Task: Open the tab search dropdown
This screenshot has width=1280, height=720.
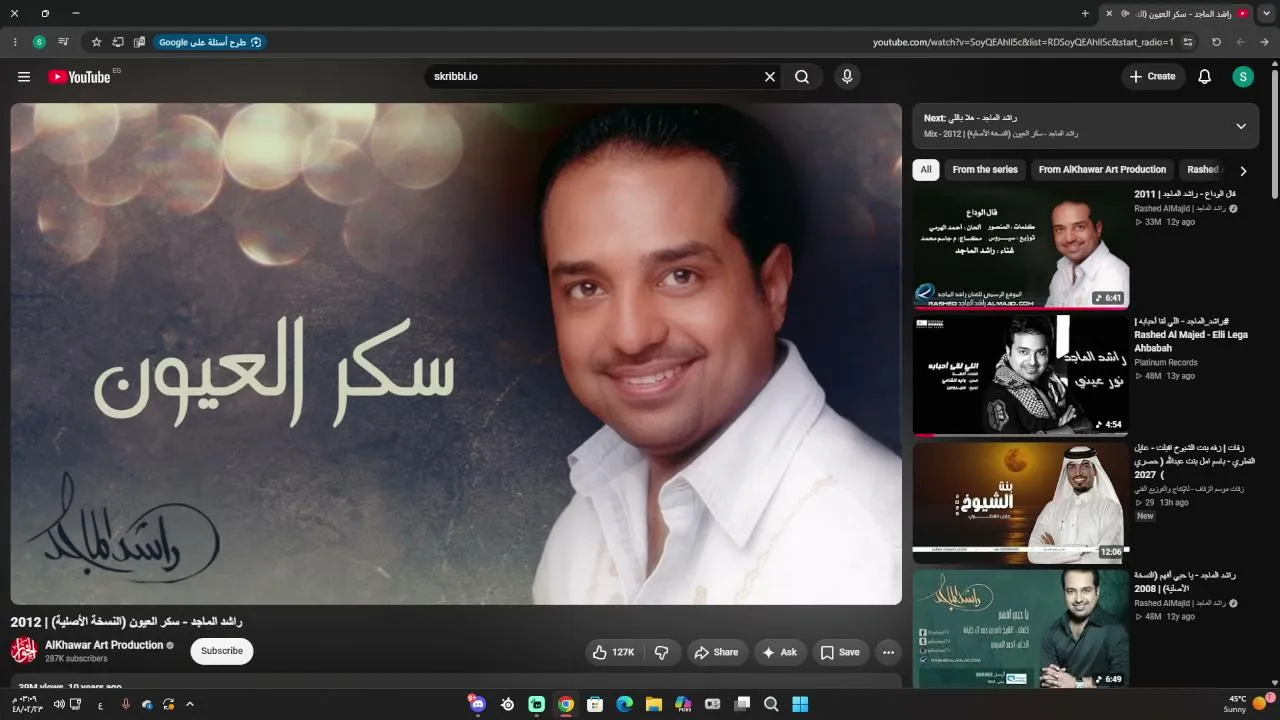Action: pyautogui.click(x=1267, y=13)
